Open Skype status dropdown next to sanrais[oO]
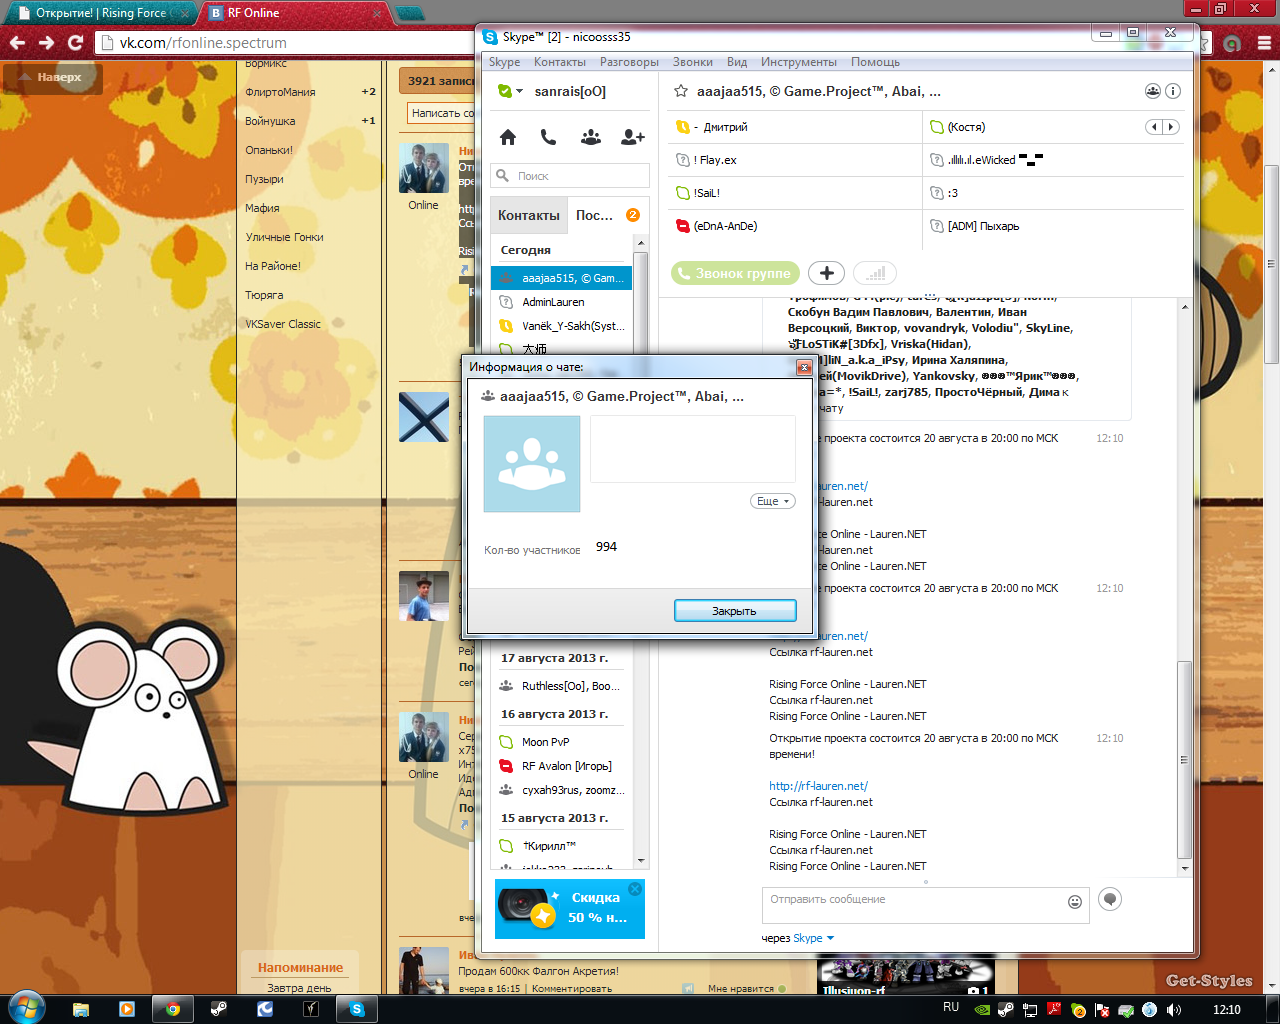 point(510,91)
